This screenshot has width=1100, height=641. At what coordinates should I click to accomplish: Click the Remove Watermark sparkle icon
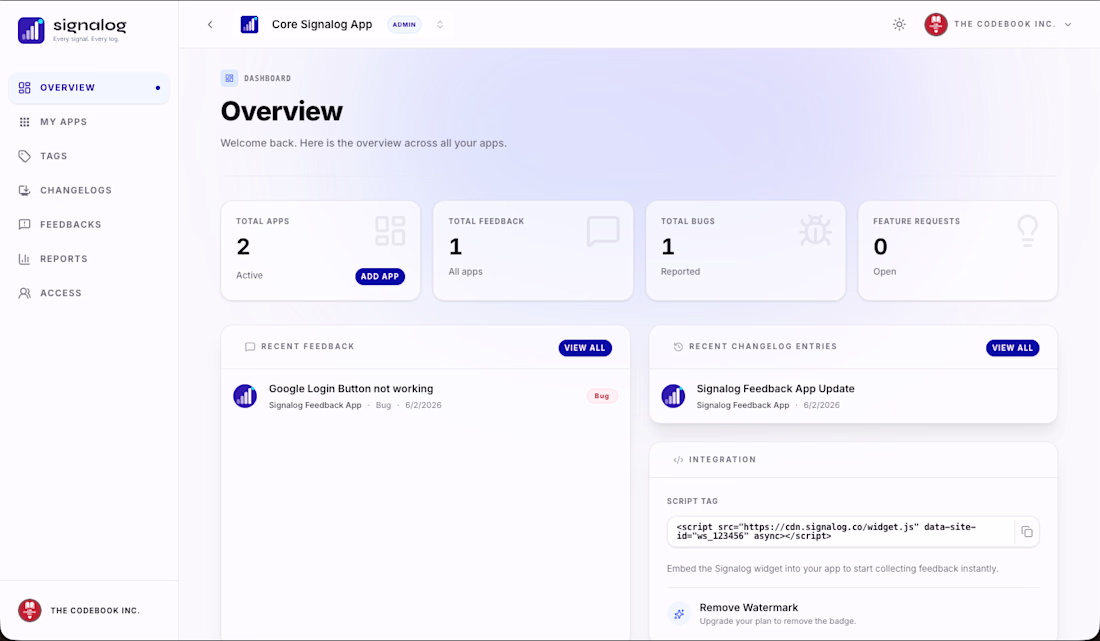click(x=678, y=614)
